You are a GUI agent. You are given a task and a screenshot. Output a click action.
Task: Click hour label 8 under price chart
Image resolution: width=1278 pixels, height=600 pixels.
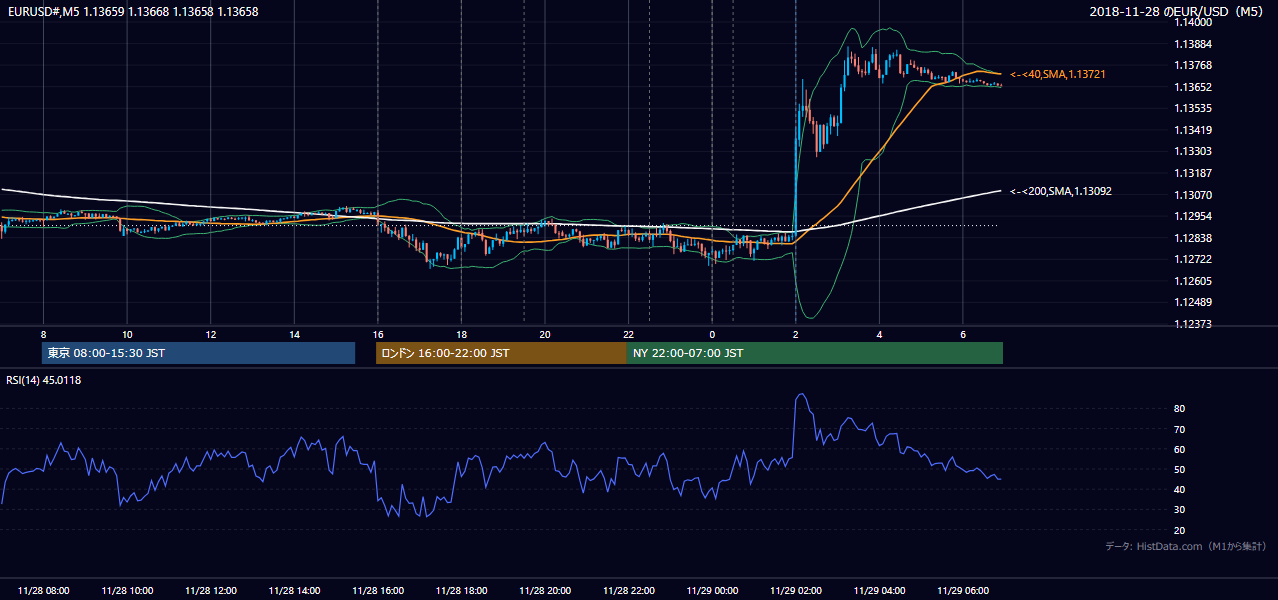click(43, 334)
